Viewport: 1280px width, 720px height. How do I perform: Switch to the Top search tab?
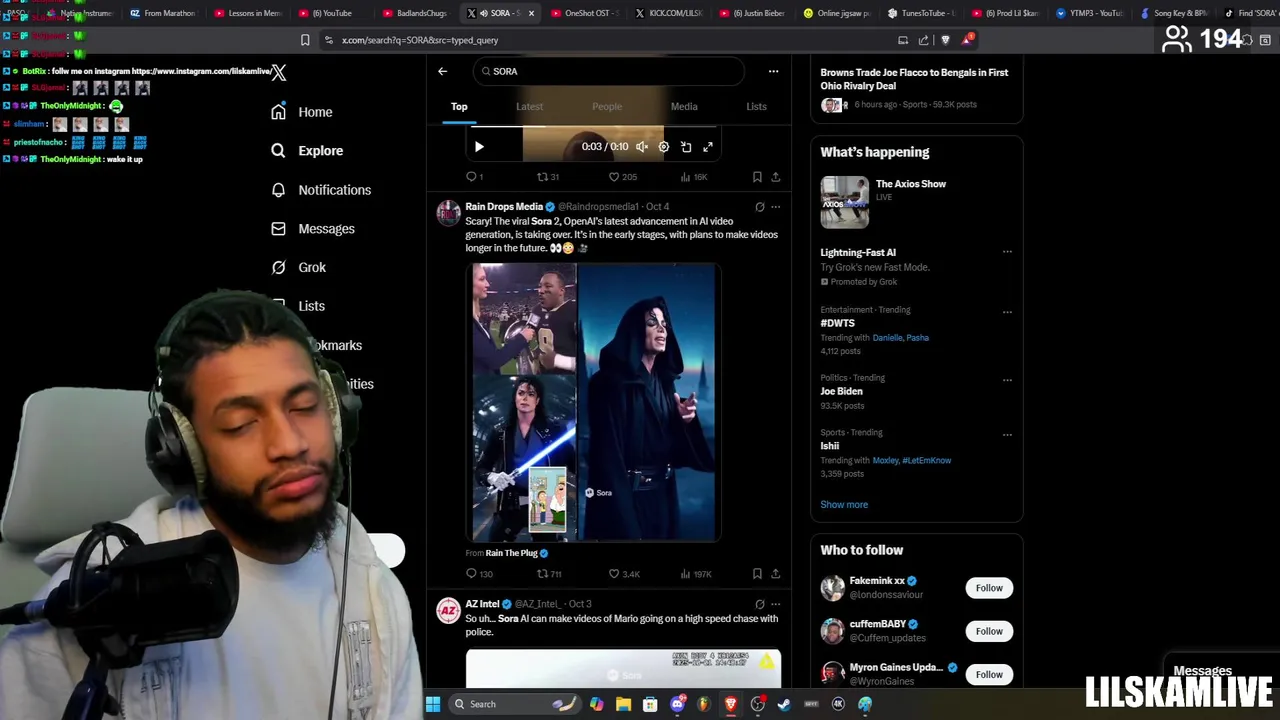[459, 106]
